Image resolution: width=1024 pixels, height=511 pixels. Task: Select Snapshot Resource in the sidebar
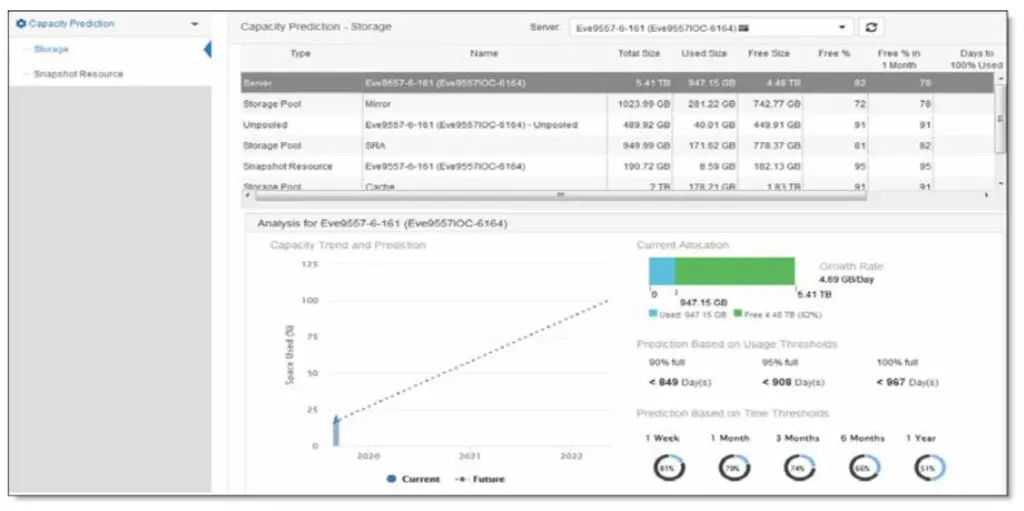pyautogui.click(x=78, y=74)
